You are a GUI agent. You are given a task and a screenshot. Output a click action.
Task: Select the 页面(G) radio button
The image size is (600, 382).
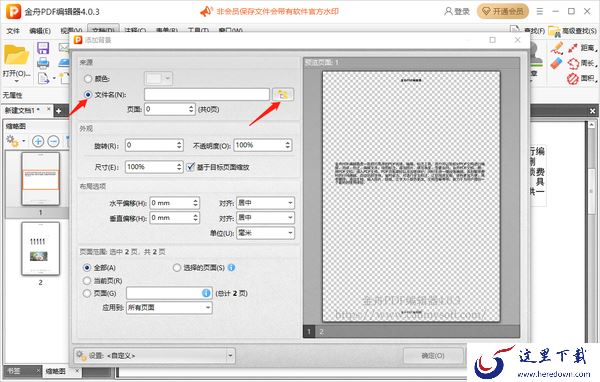87,293
